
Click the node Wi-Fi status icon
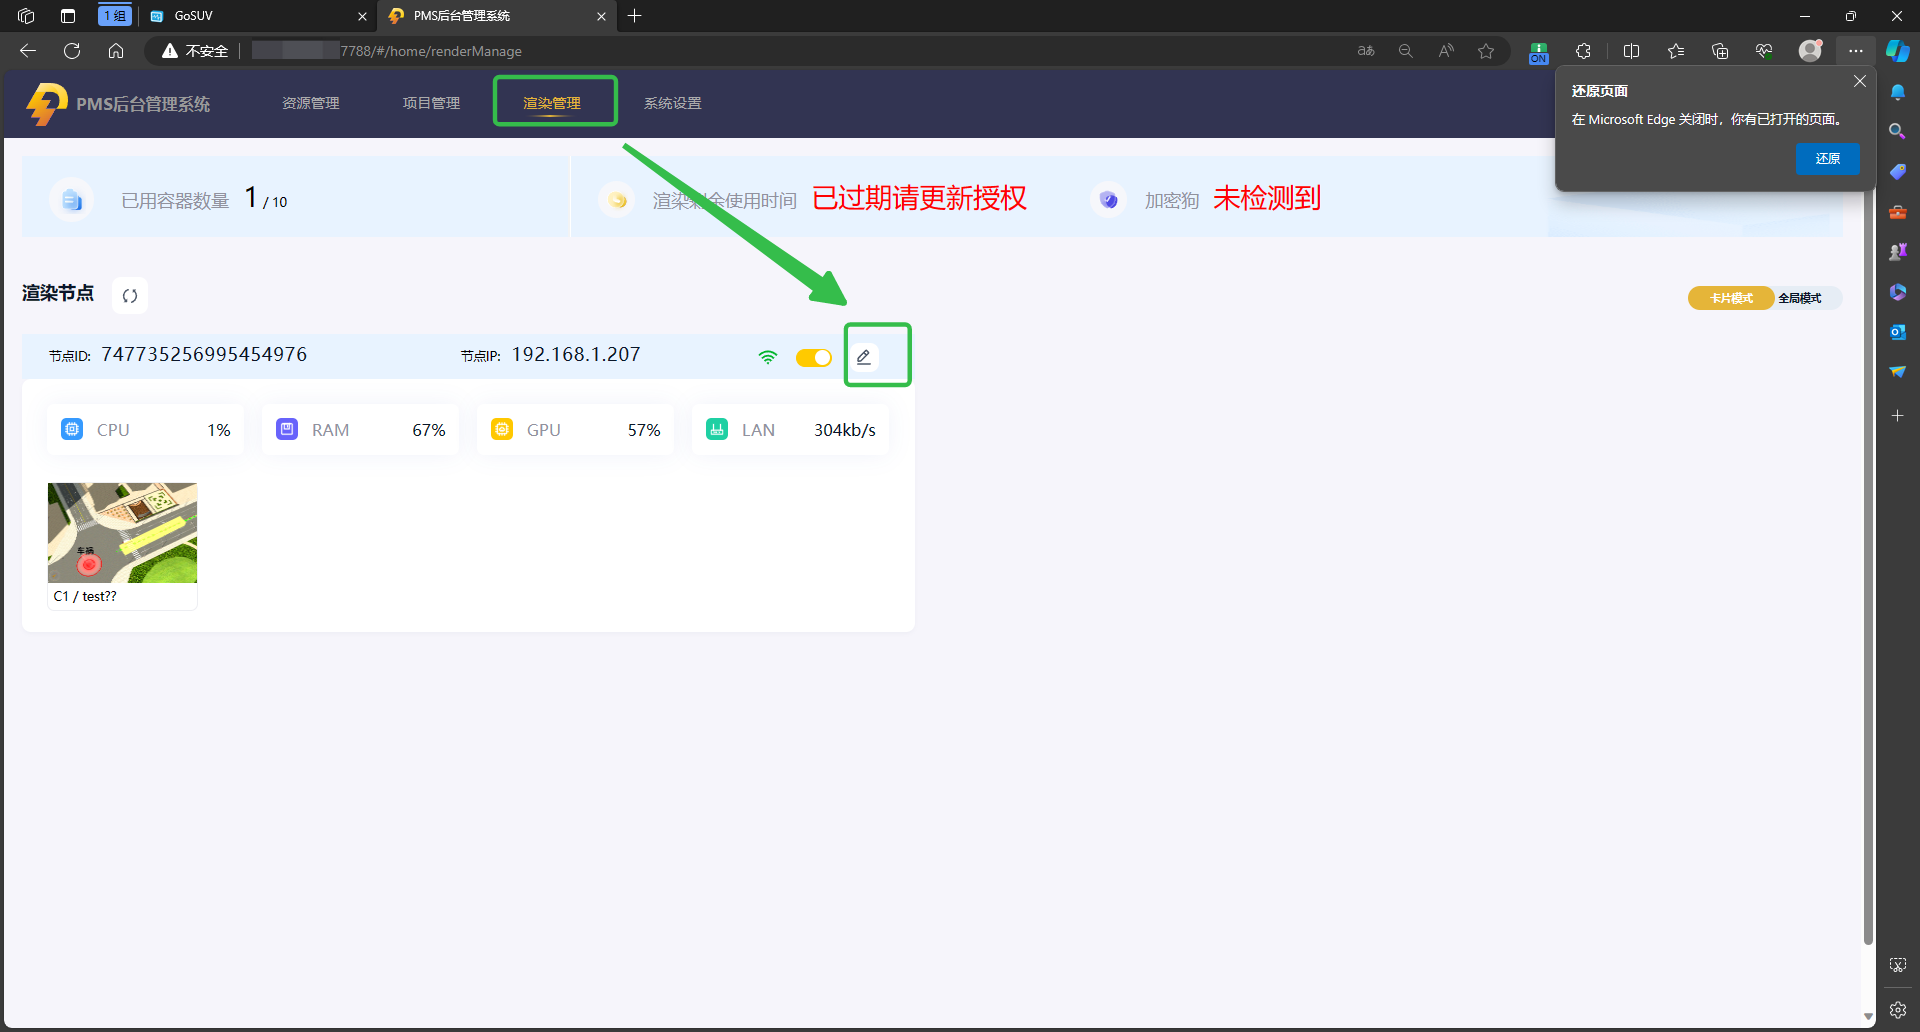click(x=767, y=357)
